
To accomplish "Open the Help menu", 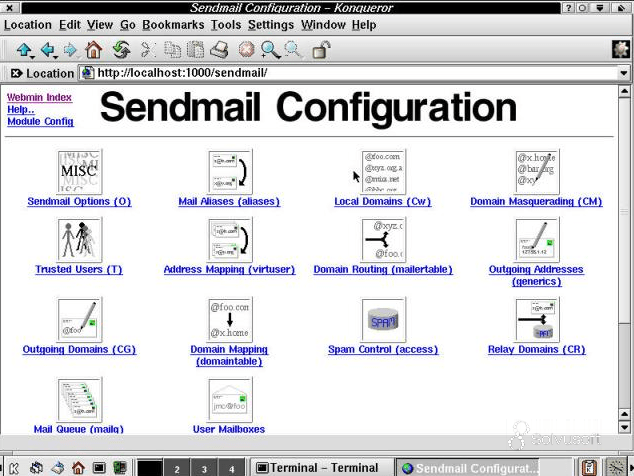I will [x=364, y=25].
